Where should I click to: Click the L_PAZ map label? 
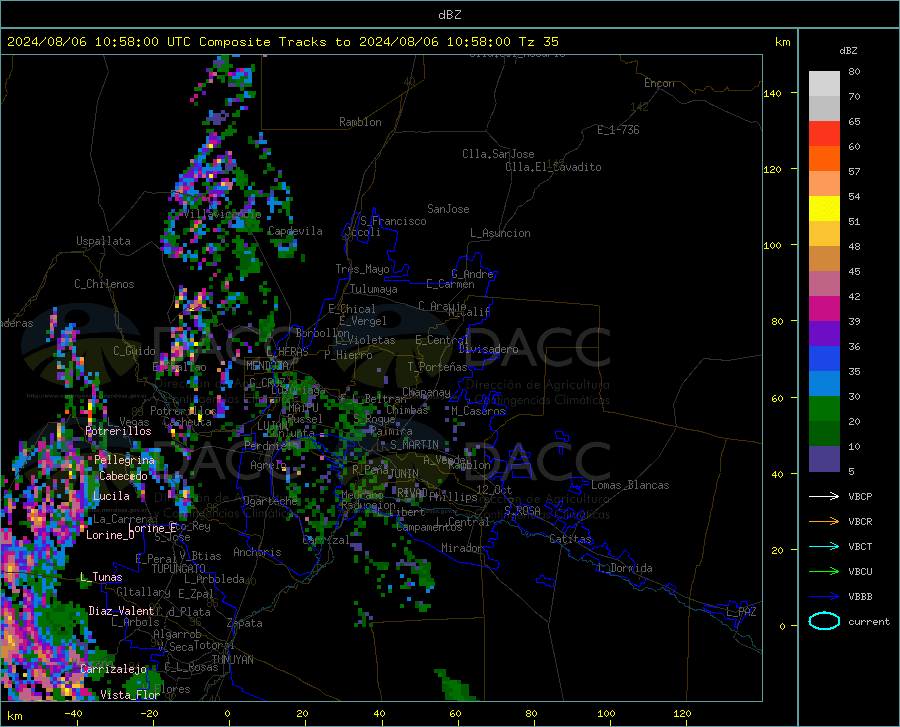tap(741, 612)
